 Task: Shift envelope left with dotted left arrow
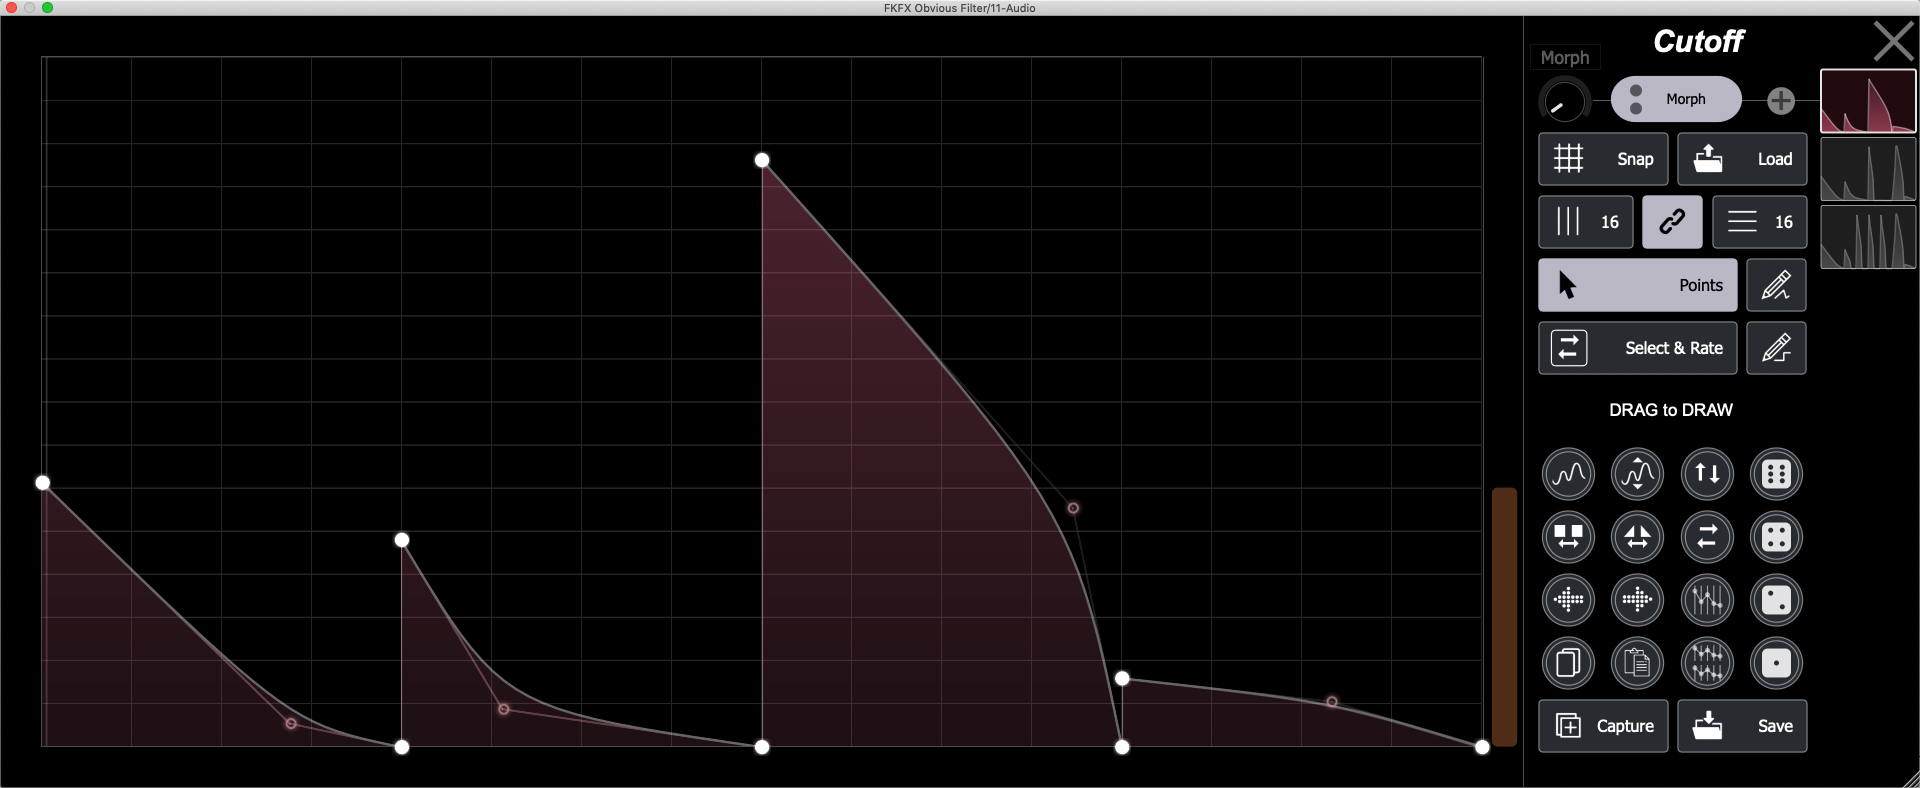pyautogui.click(x=1568, y=600)
